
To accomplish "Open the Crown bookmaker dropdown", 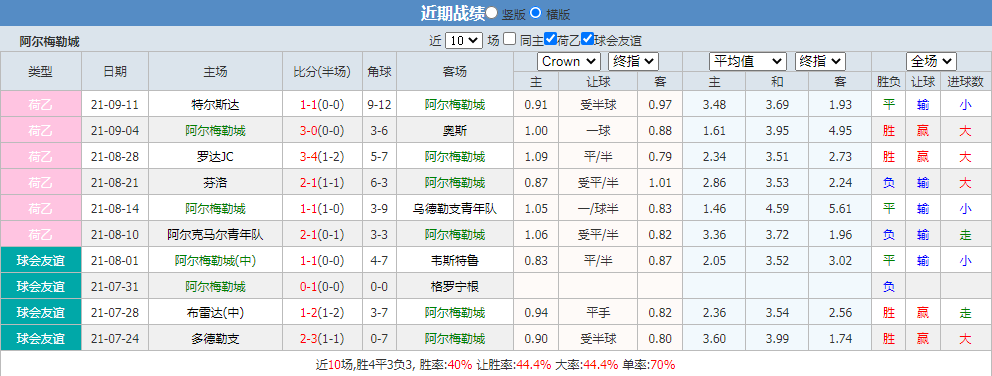I will click(x=569, y=61).
